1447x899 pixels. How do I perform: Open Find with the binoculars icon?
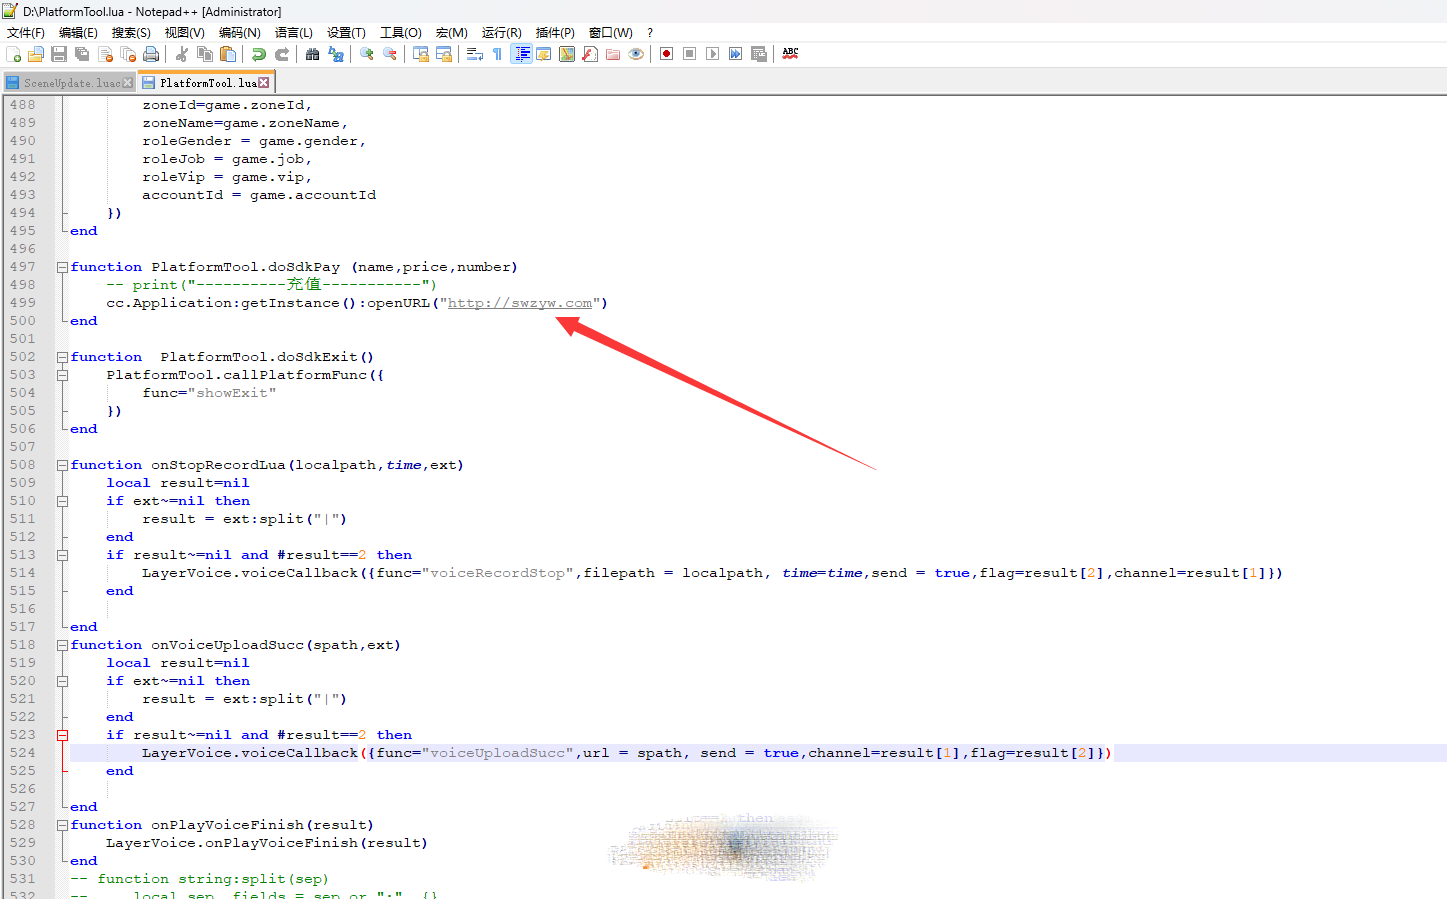click(313, 54)
